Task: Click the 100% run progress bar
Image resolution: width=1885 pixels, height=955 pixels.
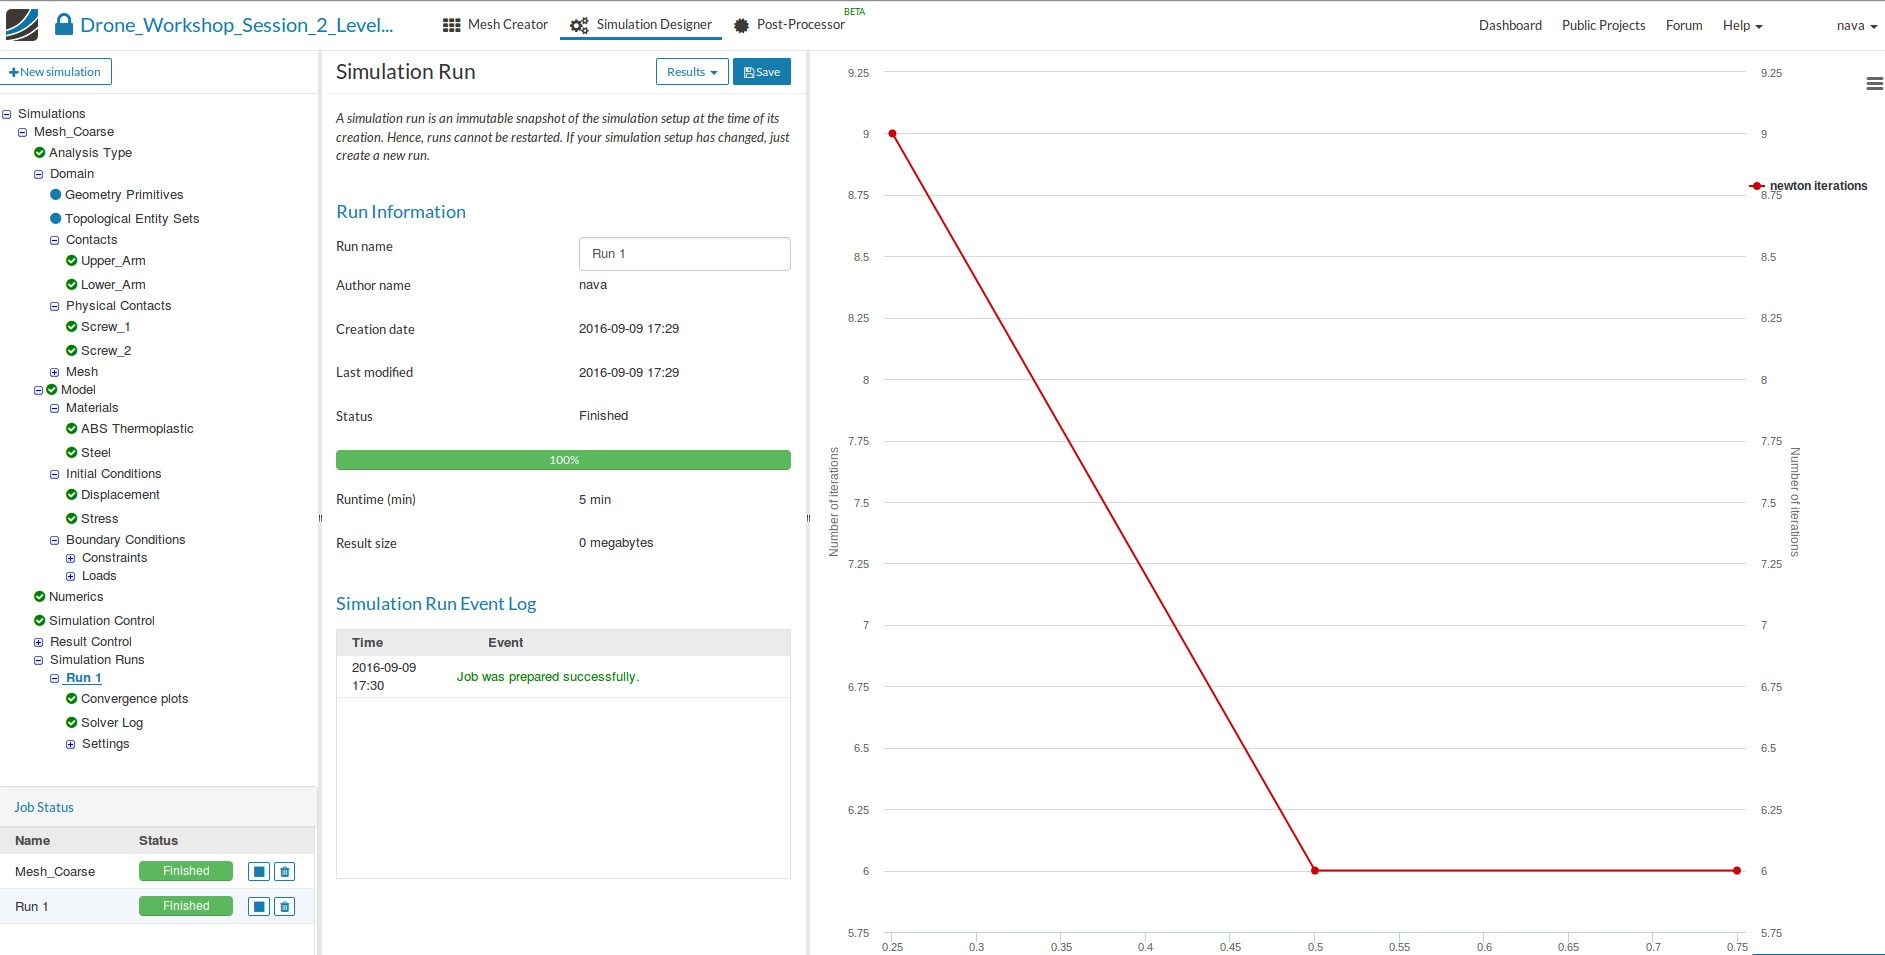Action: pos(563,460)
